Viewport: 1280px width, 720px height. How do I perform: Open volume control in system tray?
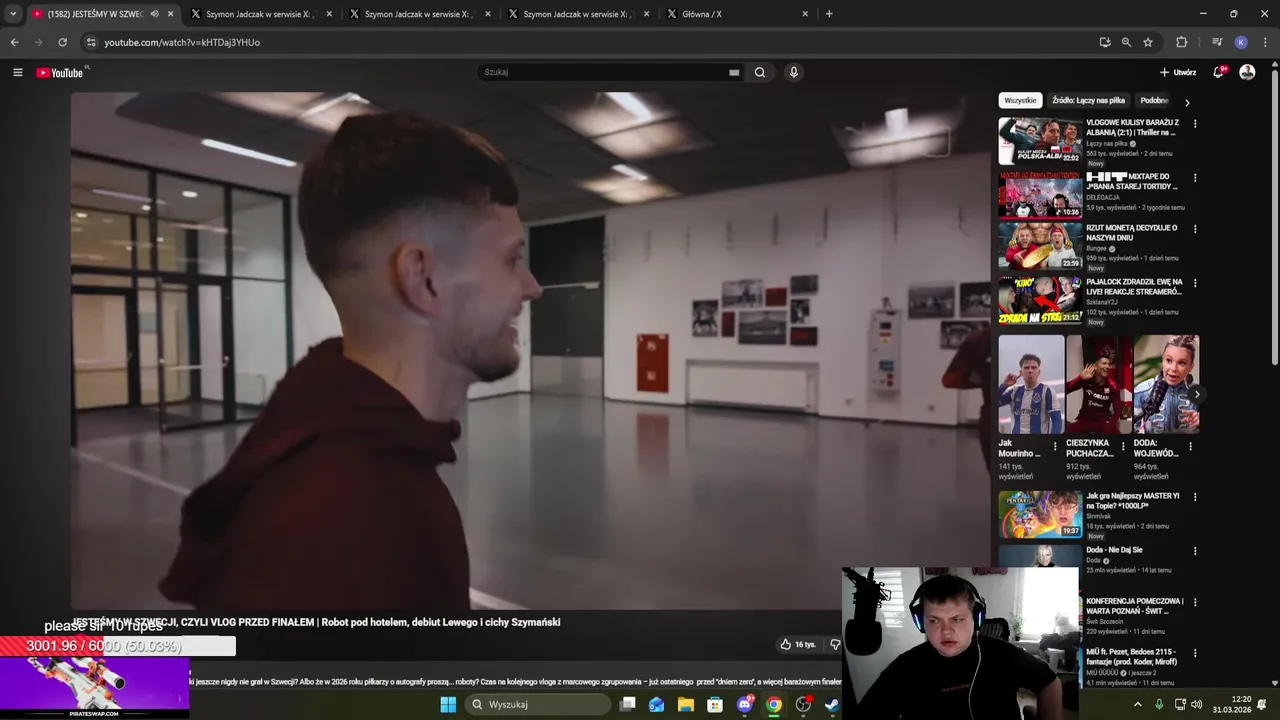point(1197,704)
